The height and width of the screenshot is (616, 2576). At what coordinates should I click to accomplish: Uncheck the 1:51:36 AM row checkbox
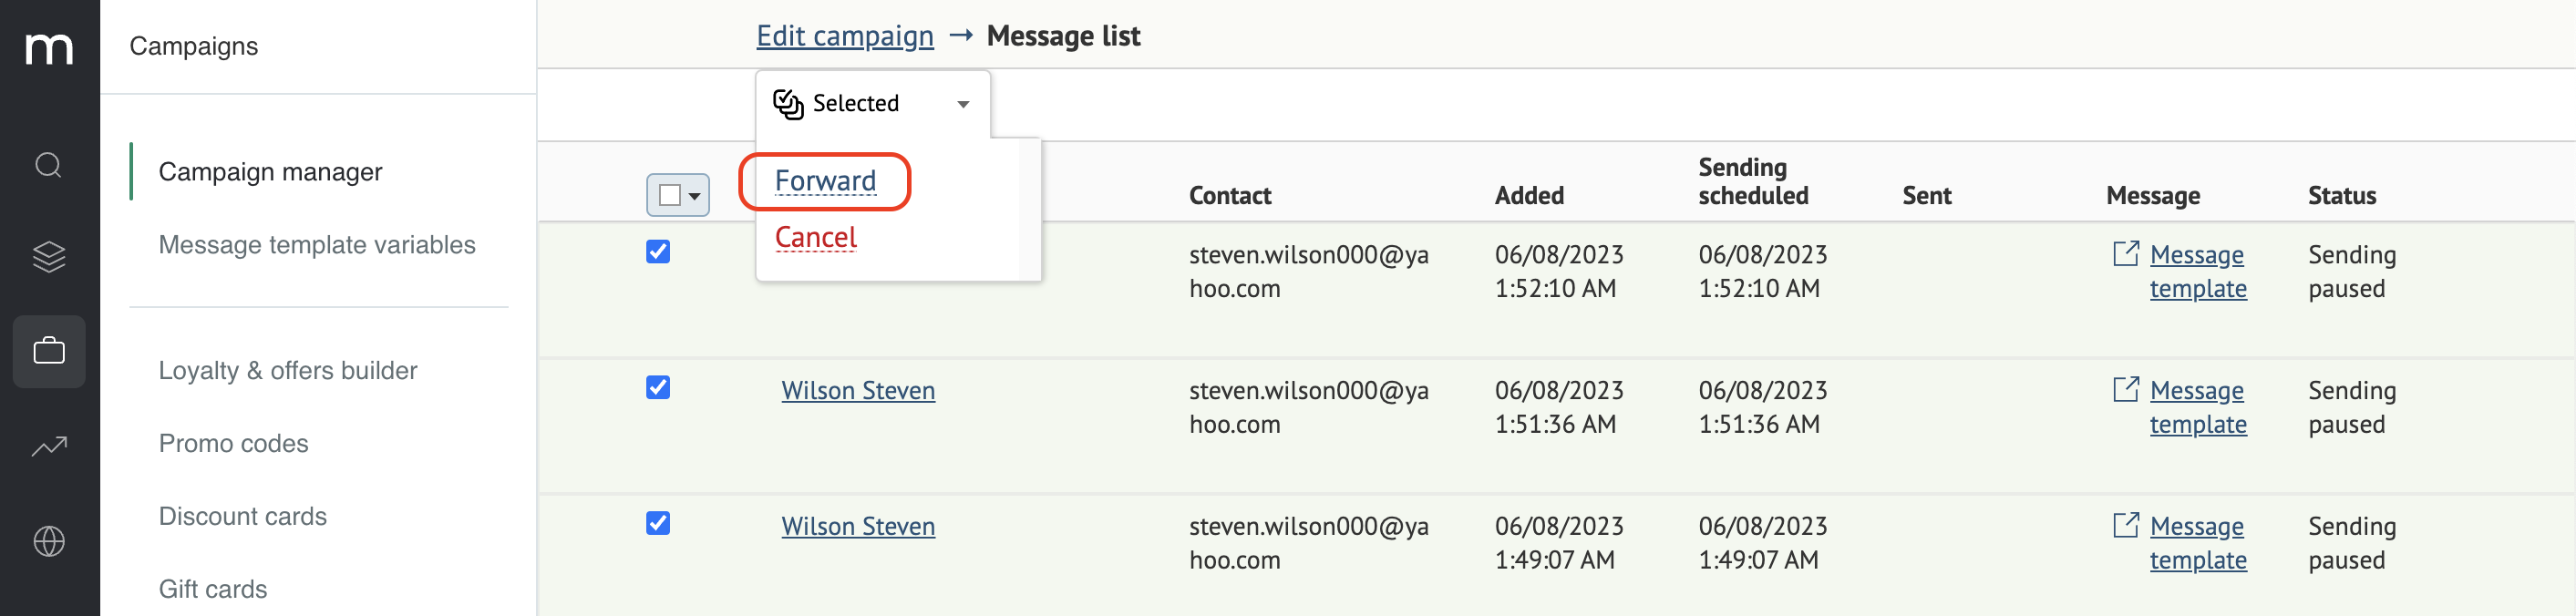(x=658, y=387)
